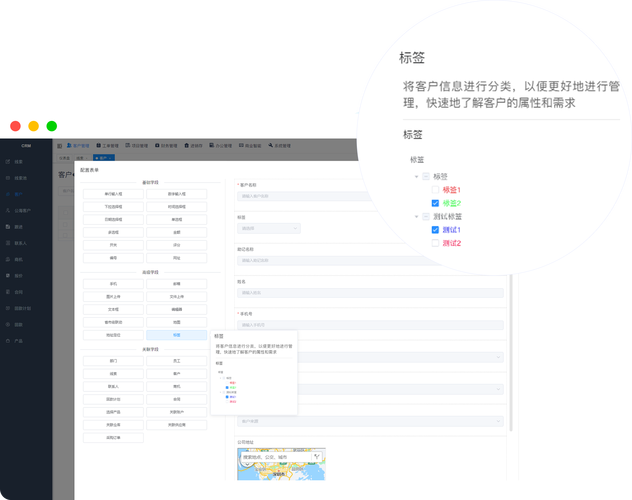This screenshot has width=632, height=500.
Task: Add a 下拉选择框 field
Action: (x=113, y=207)
